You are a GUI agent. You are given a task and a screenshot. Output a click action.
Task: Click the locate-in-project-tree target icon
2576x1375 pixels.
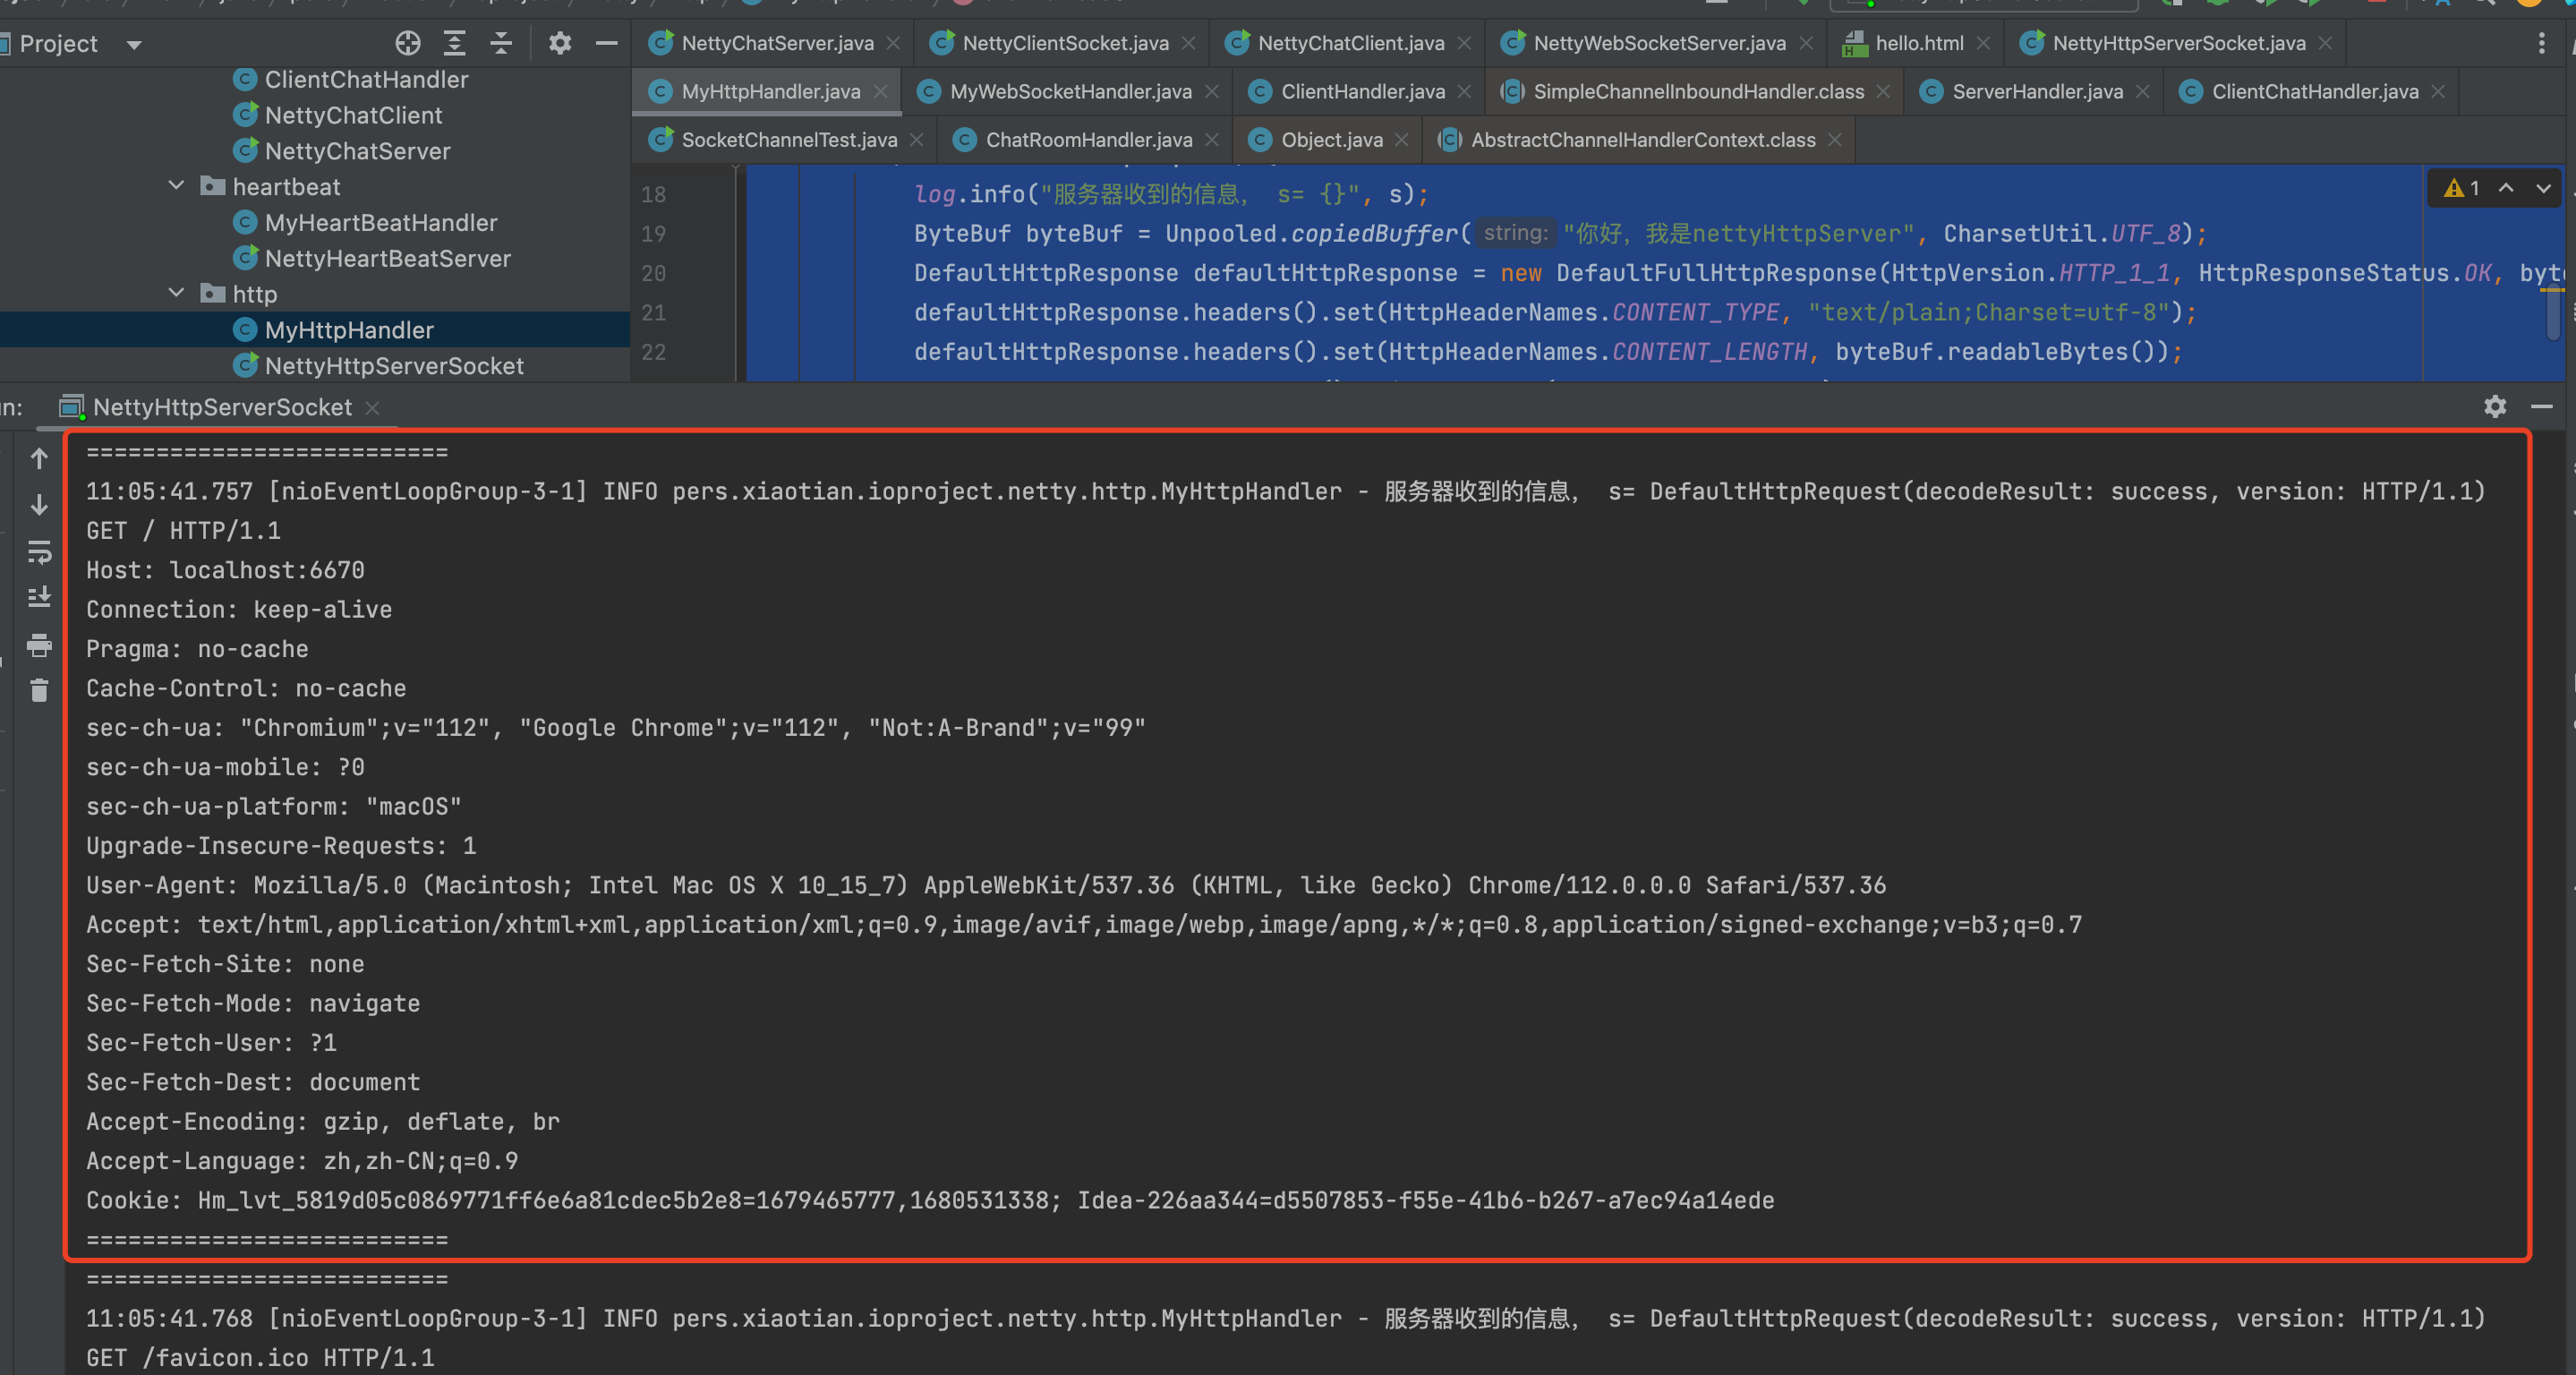click(407, 43)
